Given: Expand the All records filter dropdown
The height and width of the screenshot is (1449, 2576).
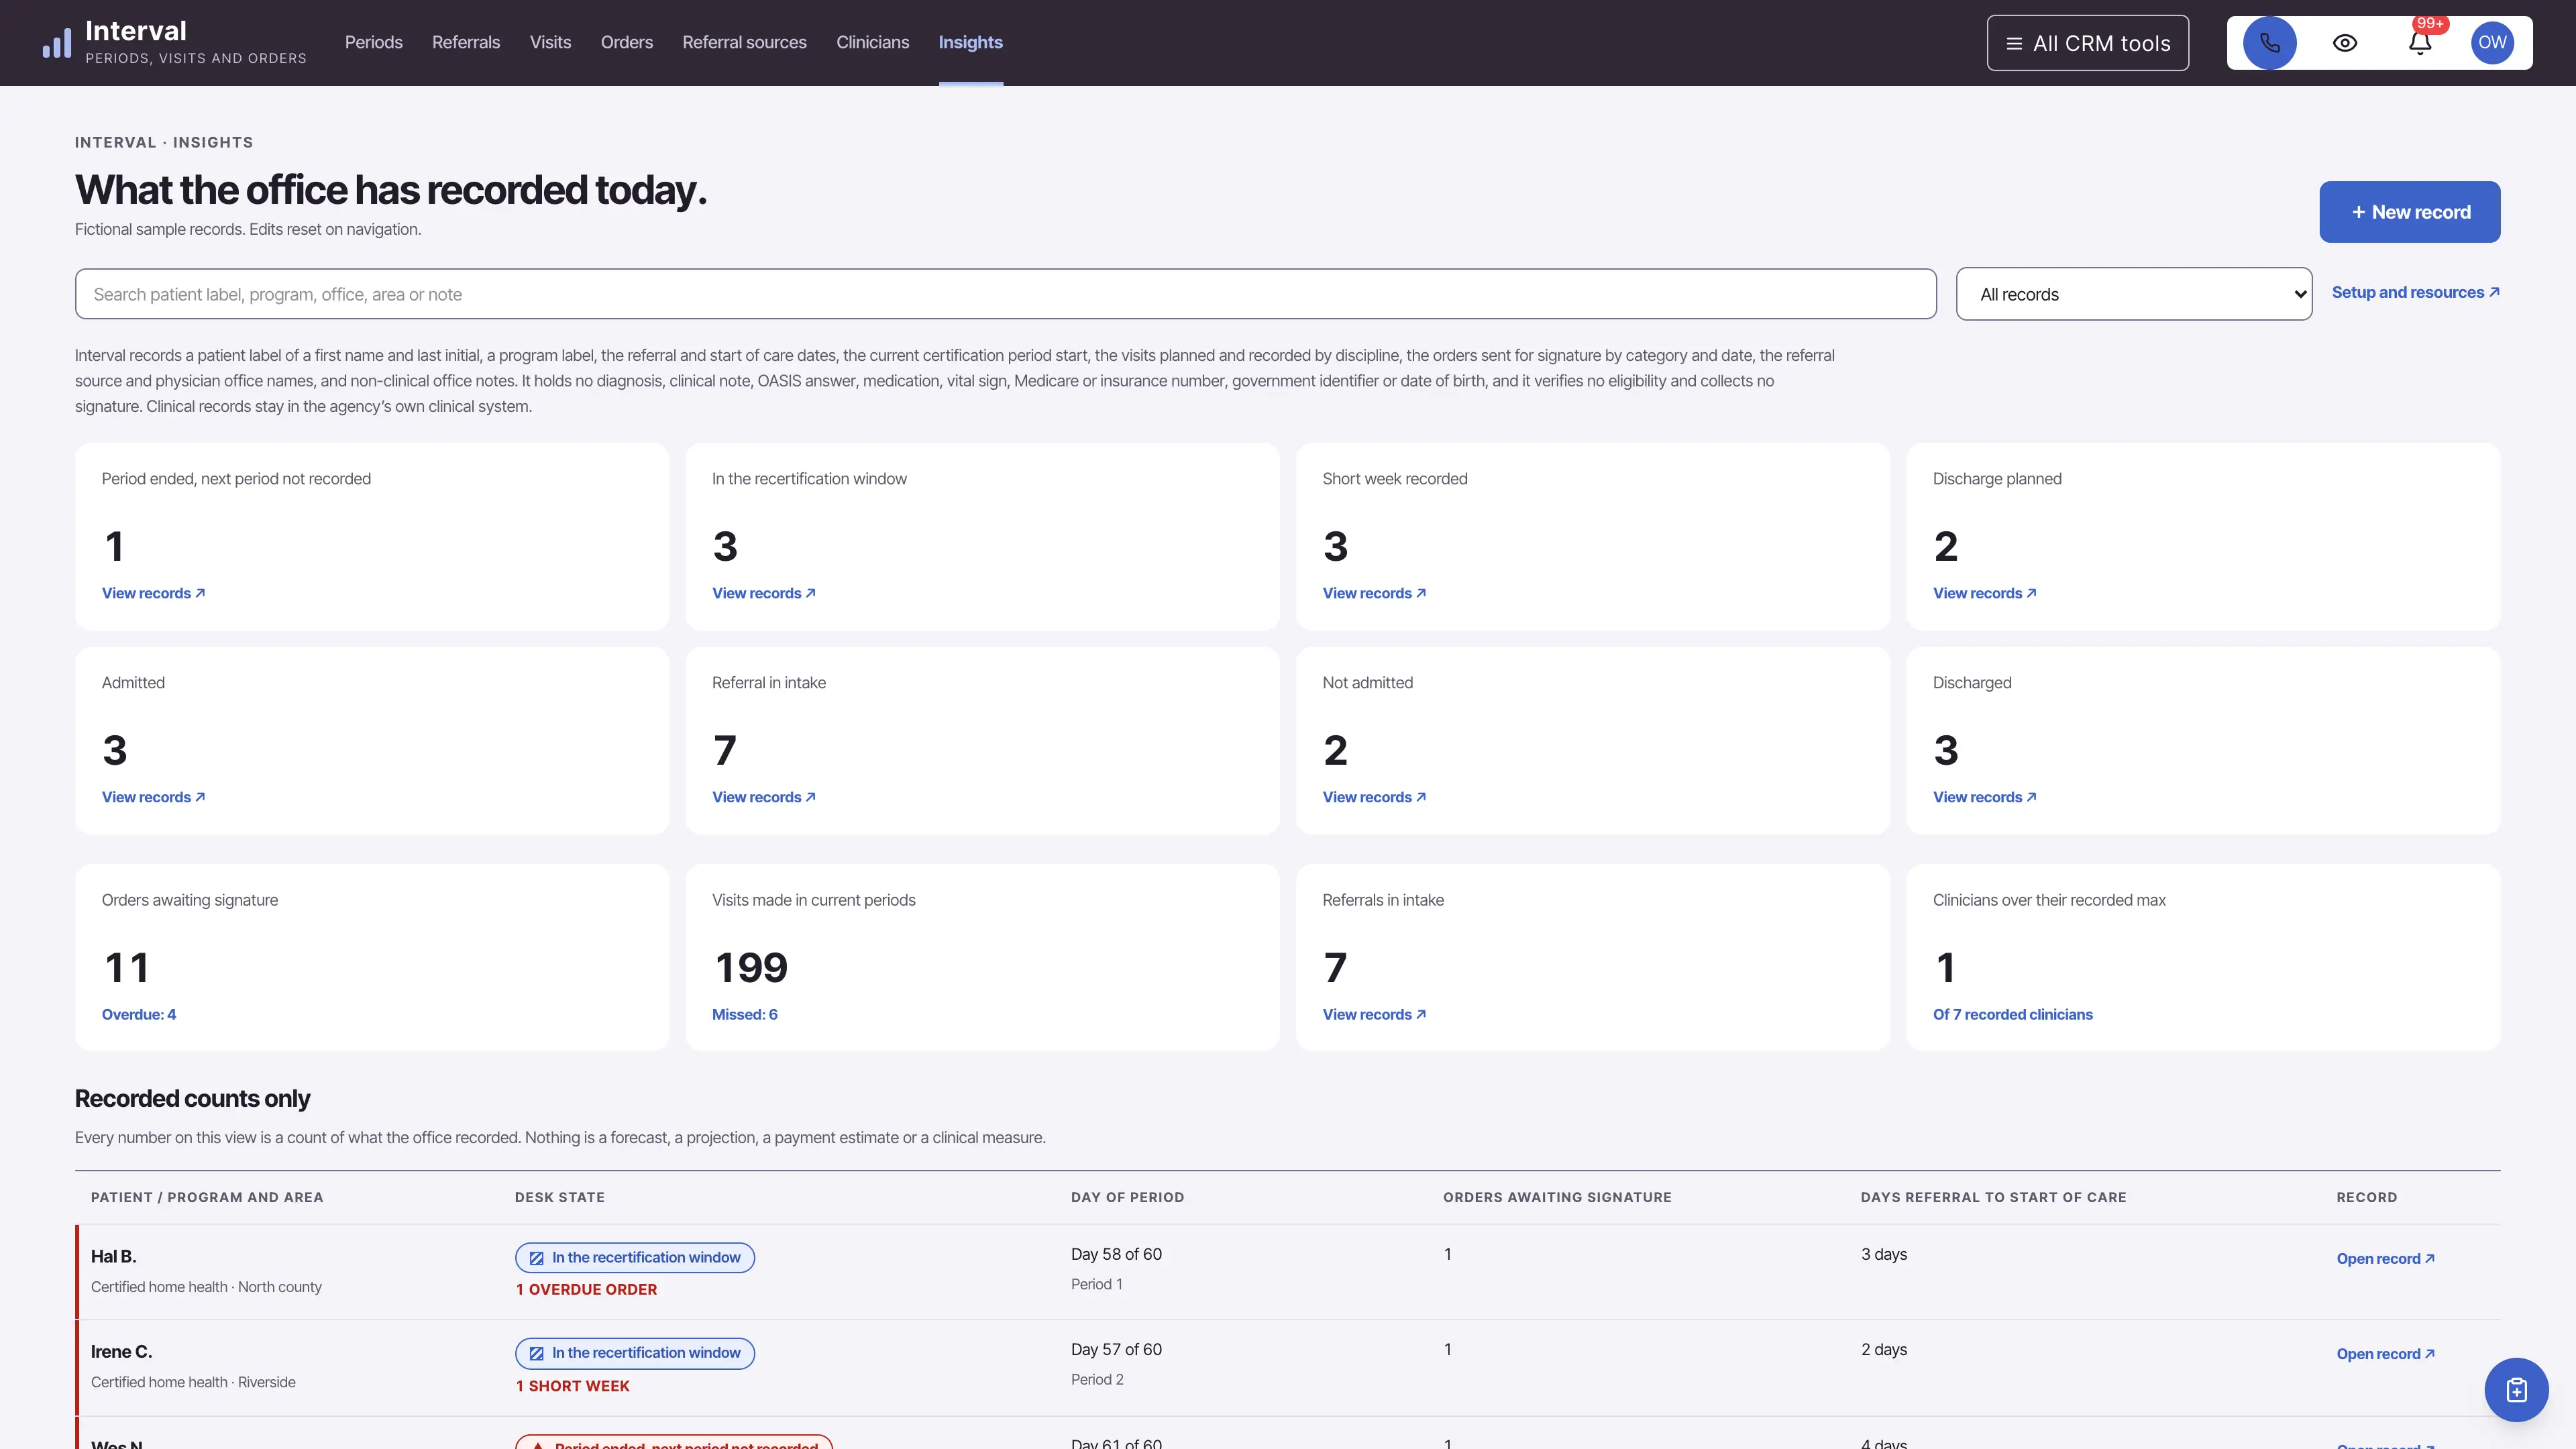Looking at the screenshot, I should [x=2133, y=294].
